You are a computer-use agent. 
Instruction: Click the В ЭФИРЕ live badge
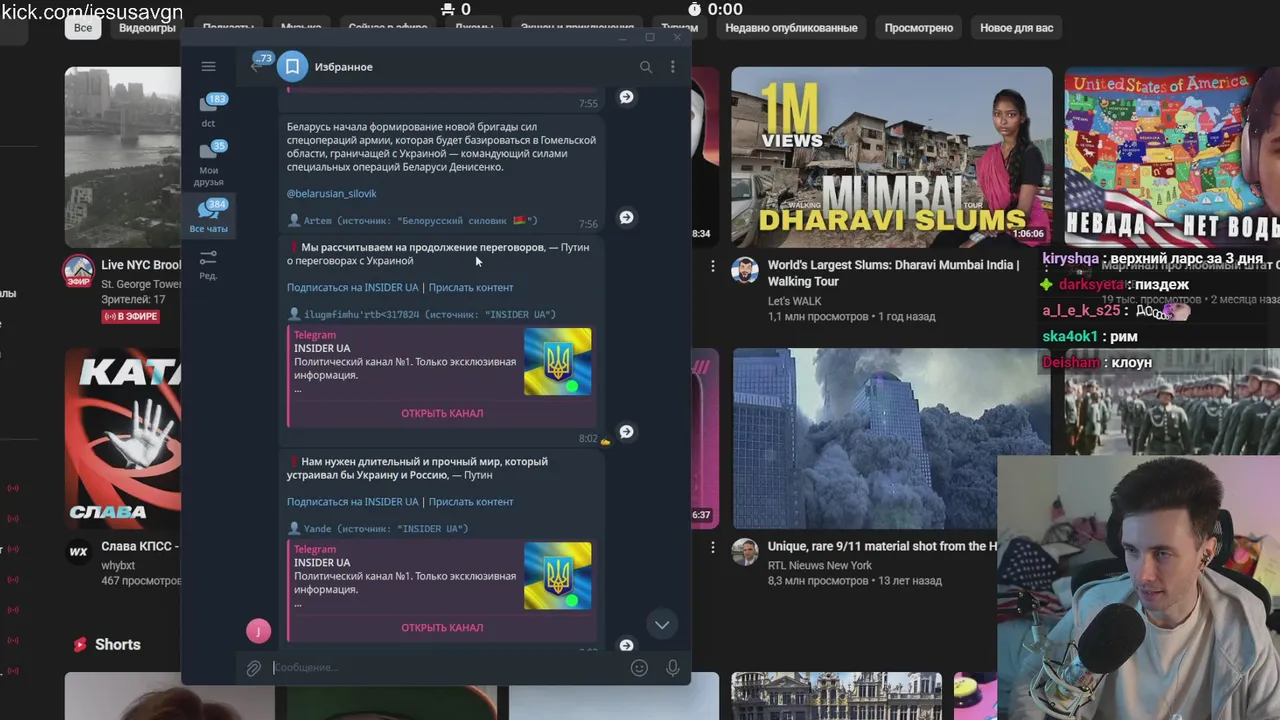point(130,316)
